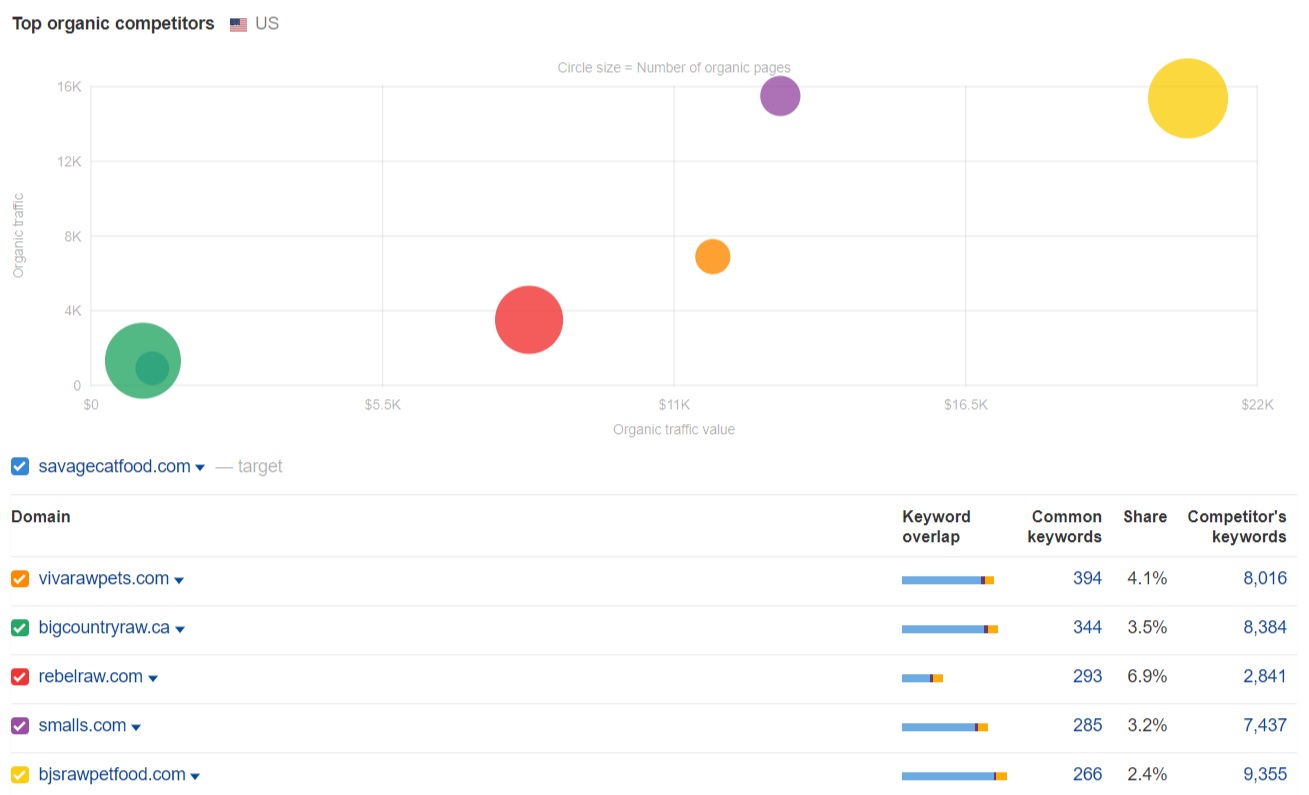
Task: Click common keywords count 394
Action: [1087, 578]
